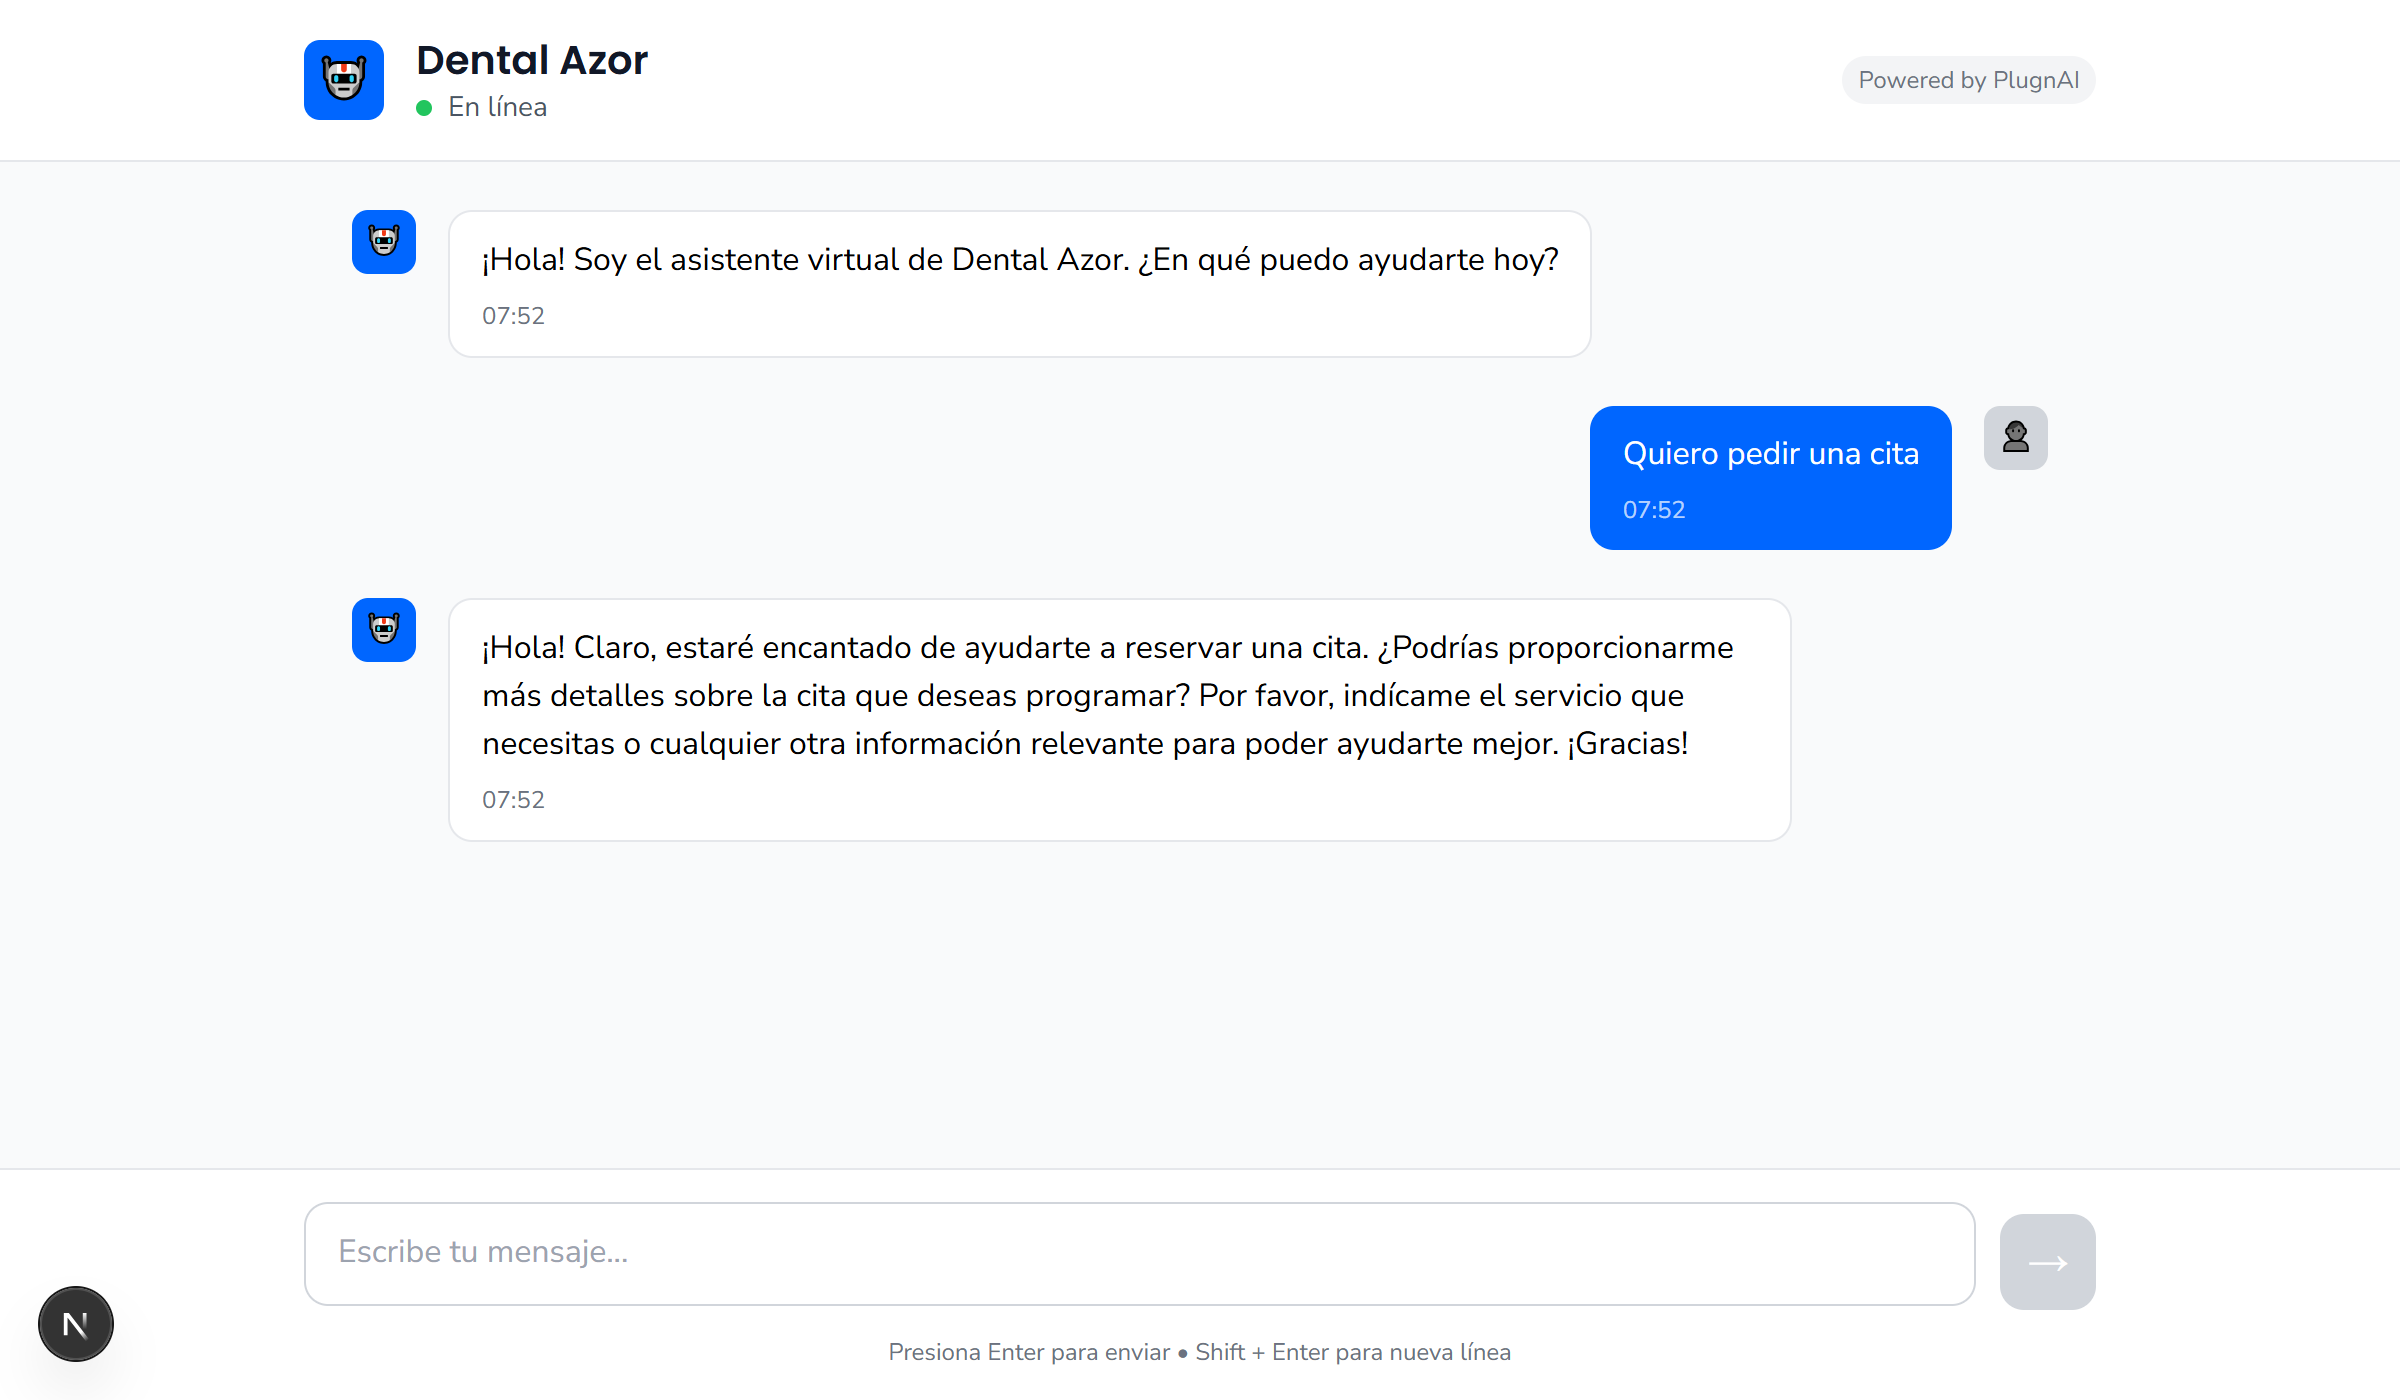Select the blue Quiero pedir una cita bubble

click(1770, 477)
